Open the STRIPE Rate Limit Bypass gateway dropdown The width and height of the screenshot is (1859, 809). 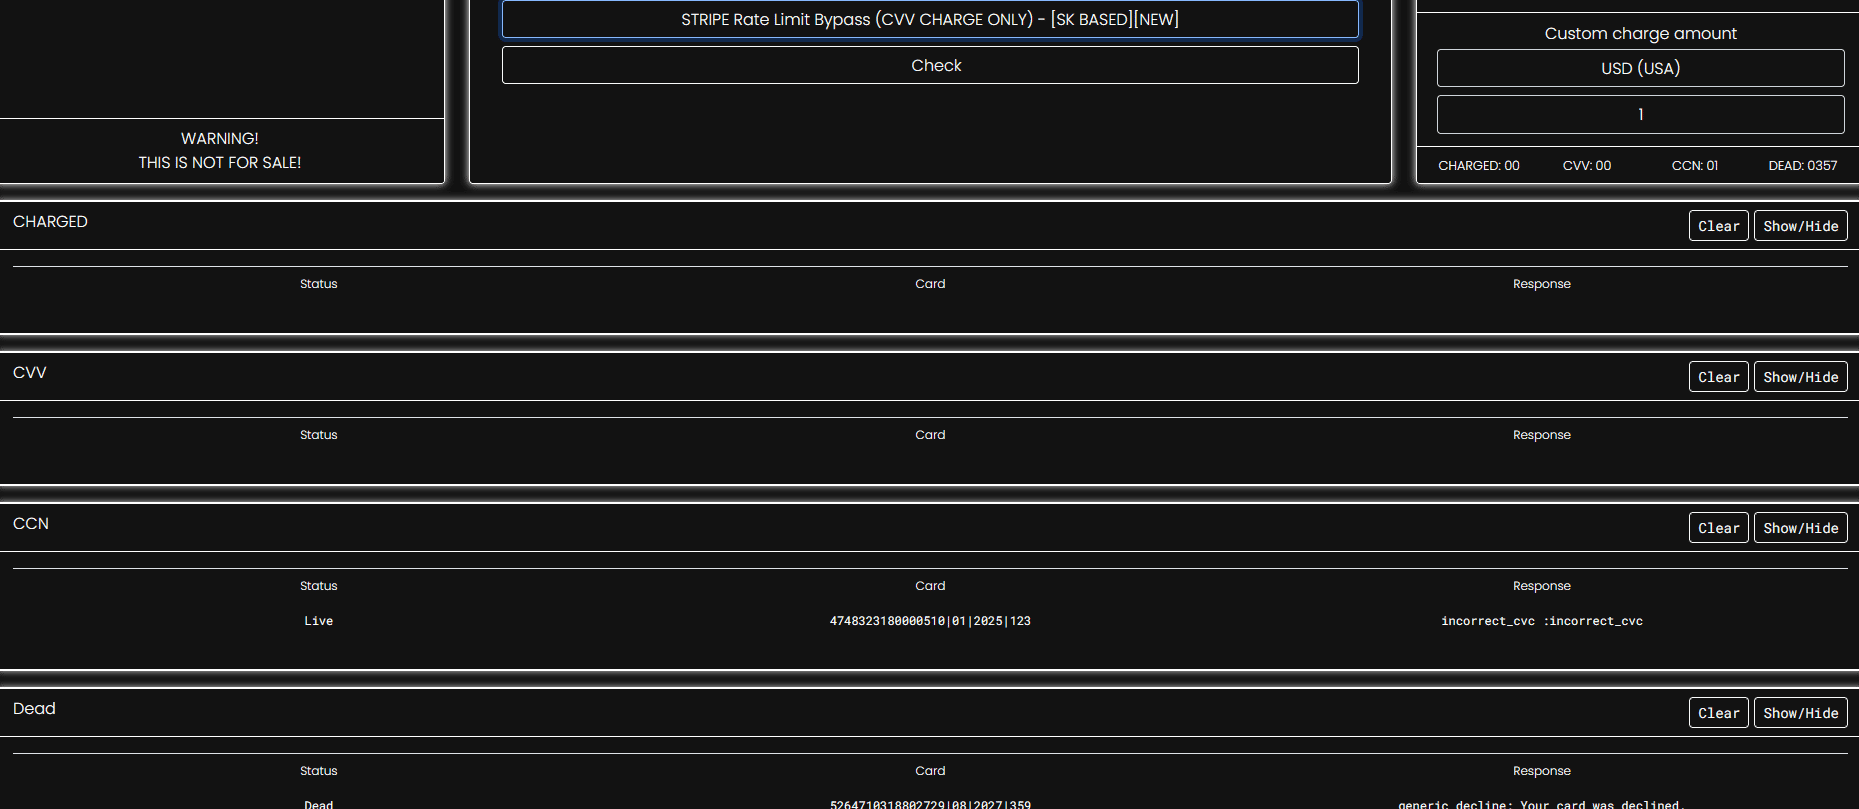pyautogui.click(x=930, y=19)
